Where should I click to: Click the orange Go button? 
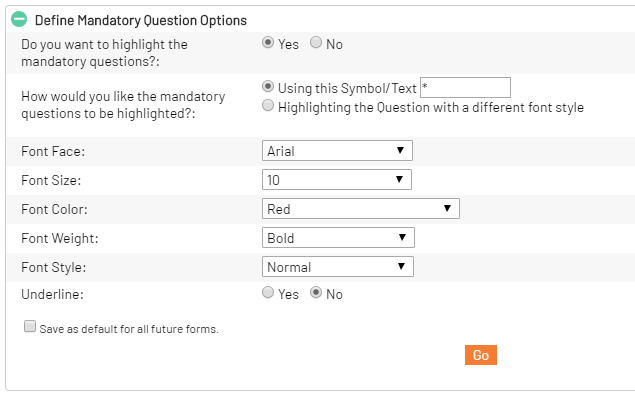coord(481,355)
